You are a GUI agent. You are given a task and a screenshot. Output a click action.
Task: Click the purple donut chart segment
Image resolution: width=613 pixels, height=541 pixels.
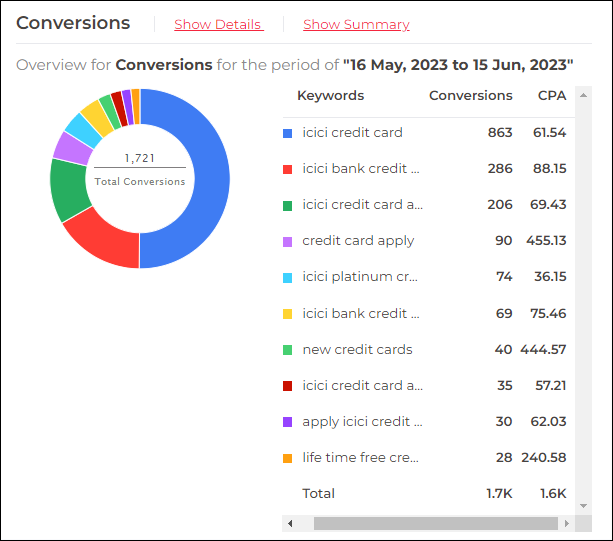tap(72, 149)
